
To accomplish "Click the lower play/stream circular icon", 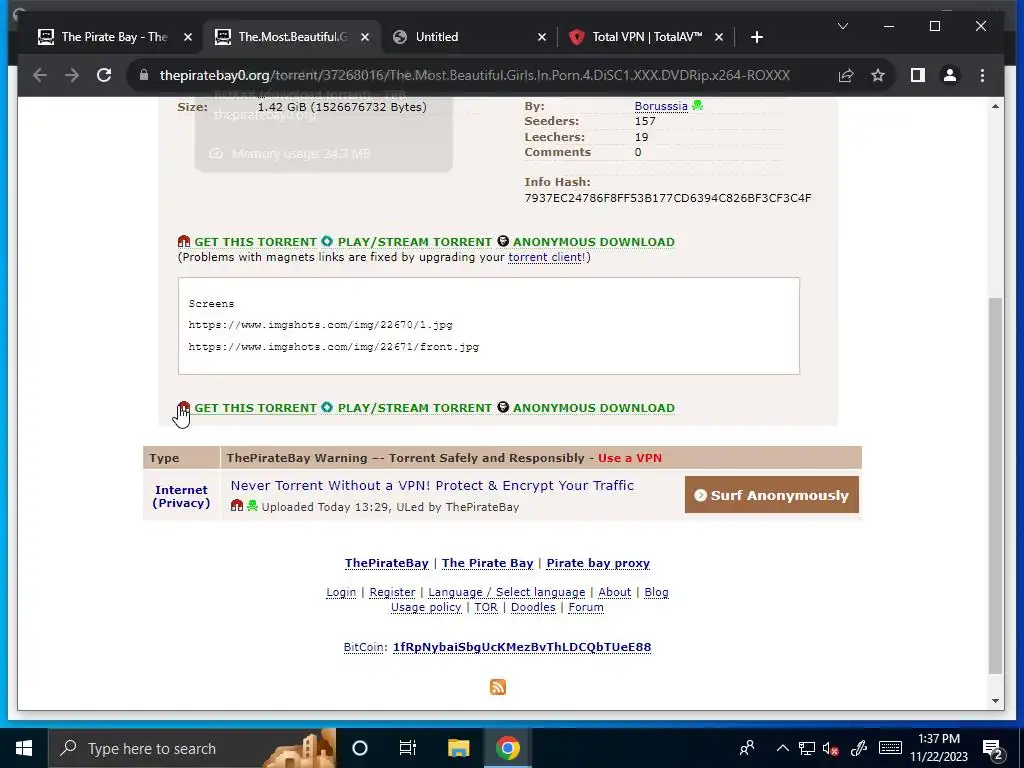I will pos(327,407).
